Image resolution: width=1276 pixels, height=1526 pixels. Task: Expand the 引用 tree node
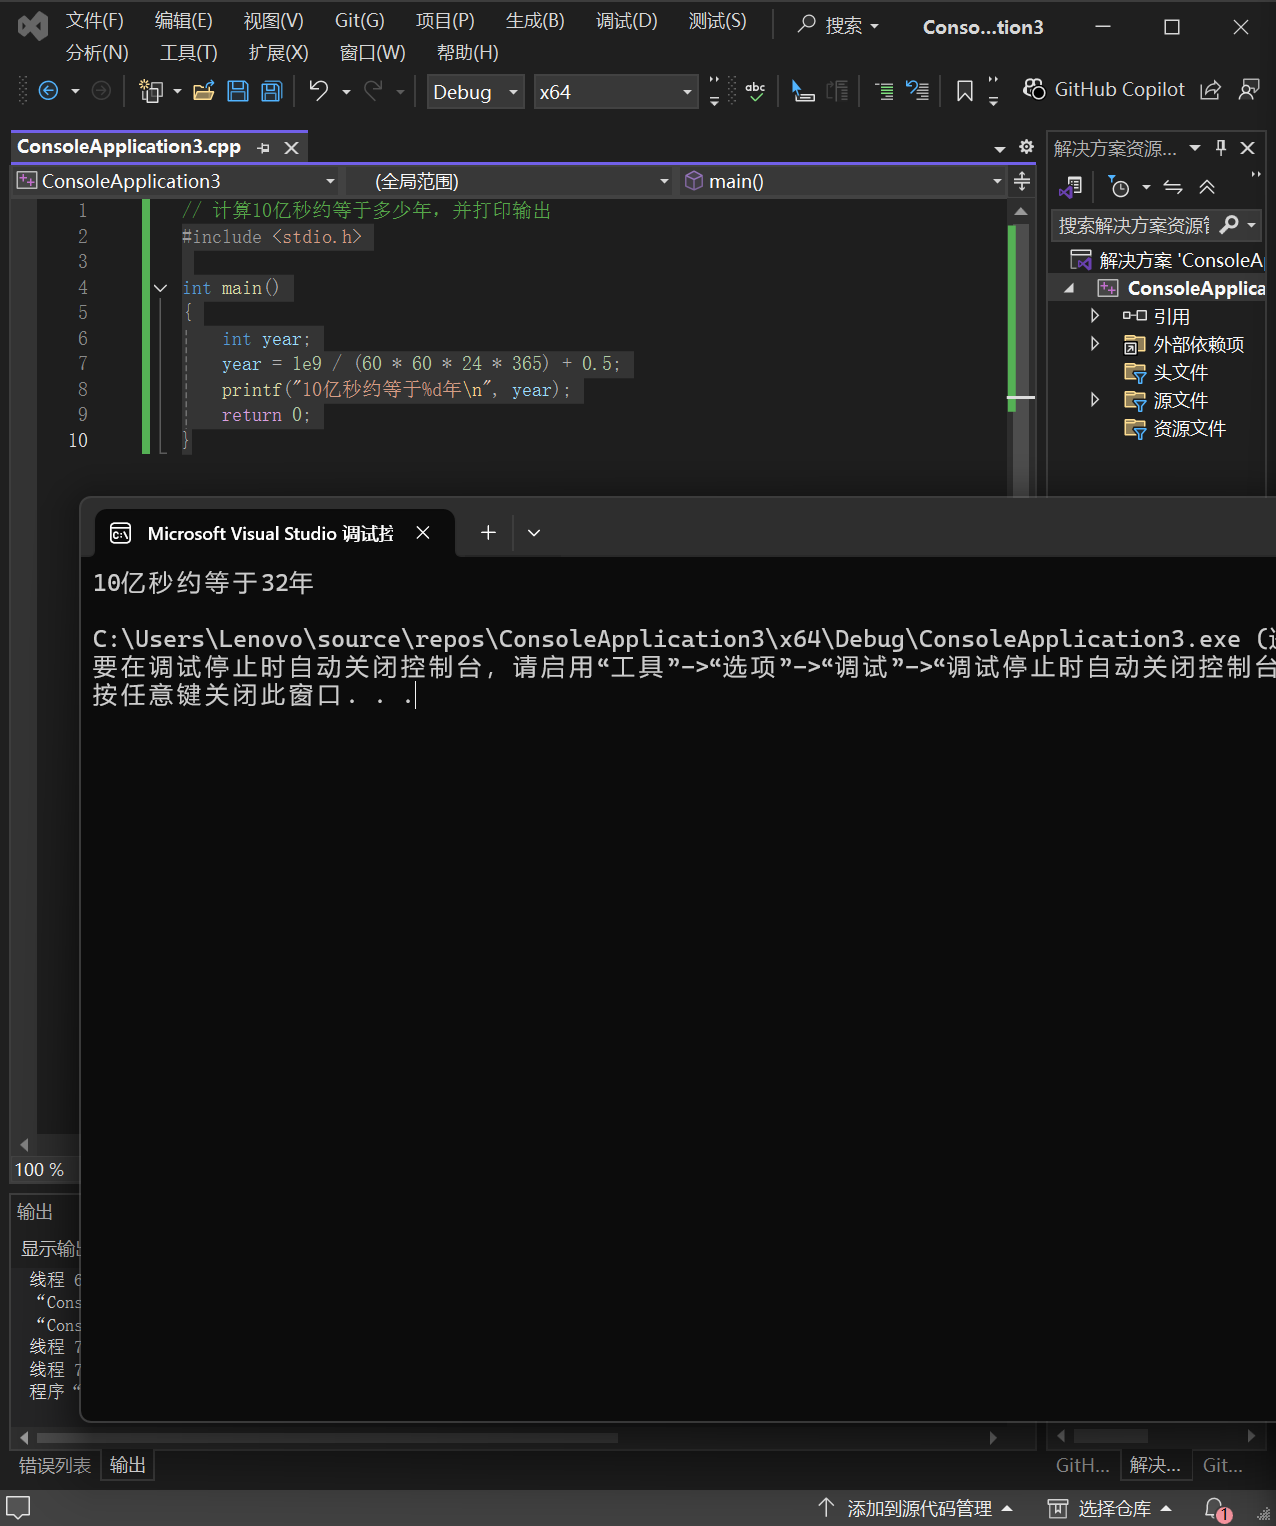pyautogui.click(x=1095, y=316)
